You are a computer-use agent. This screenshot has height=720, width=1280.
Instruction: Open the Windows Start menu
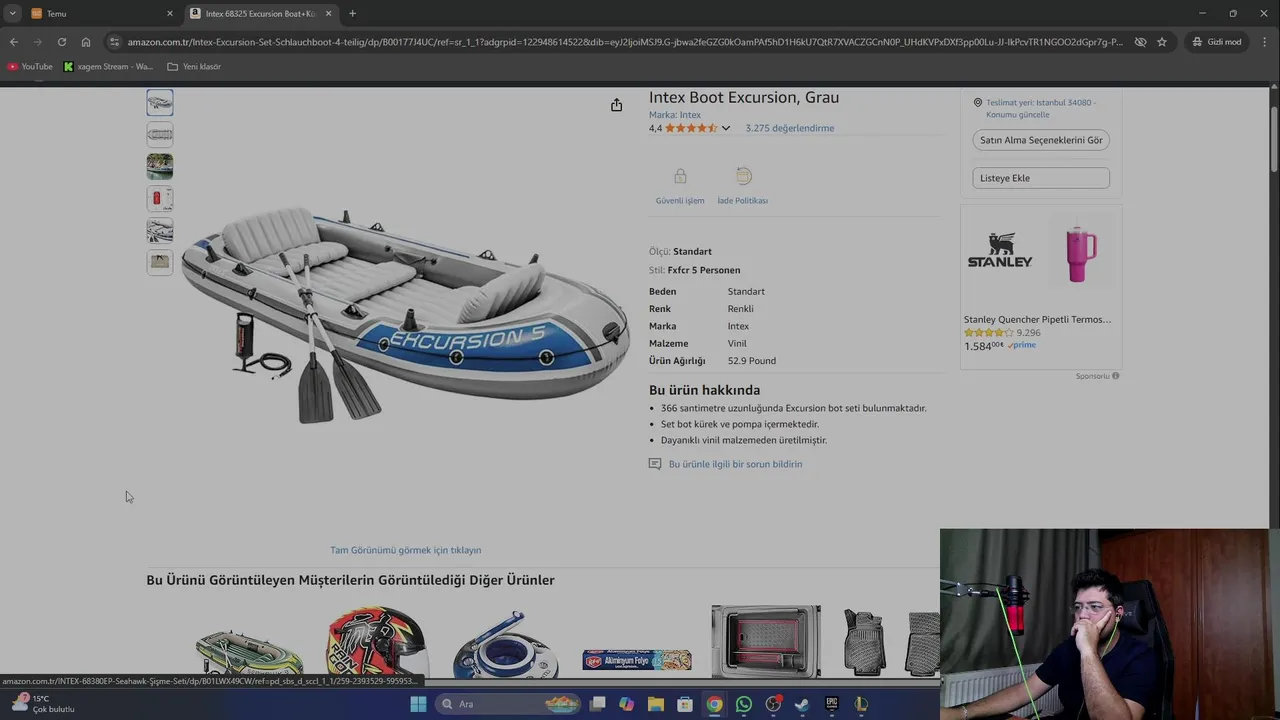pos(418,704)
